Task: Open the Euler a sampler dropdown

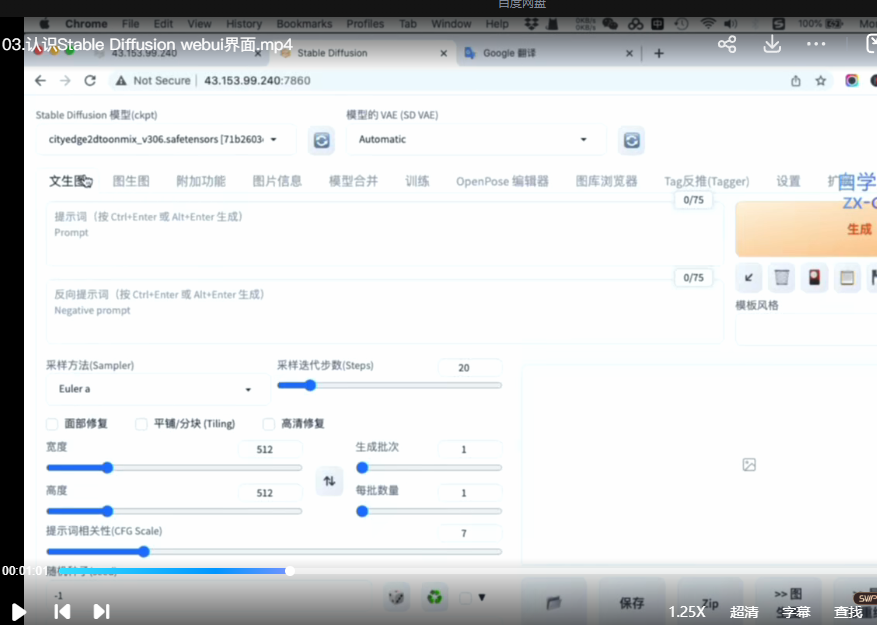Action: tap(158, 389)
